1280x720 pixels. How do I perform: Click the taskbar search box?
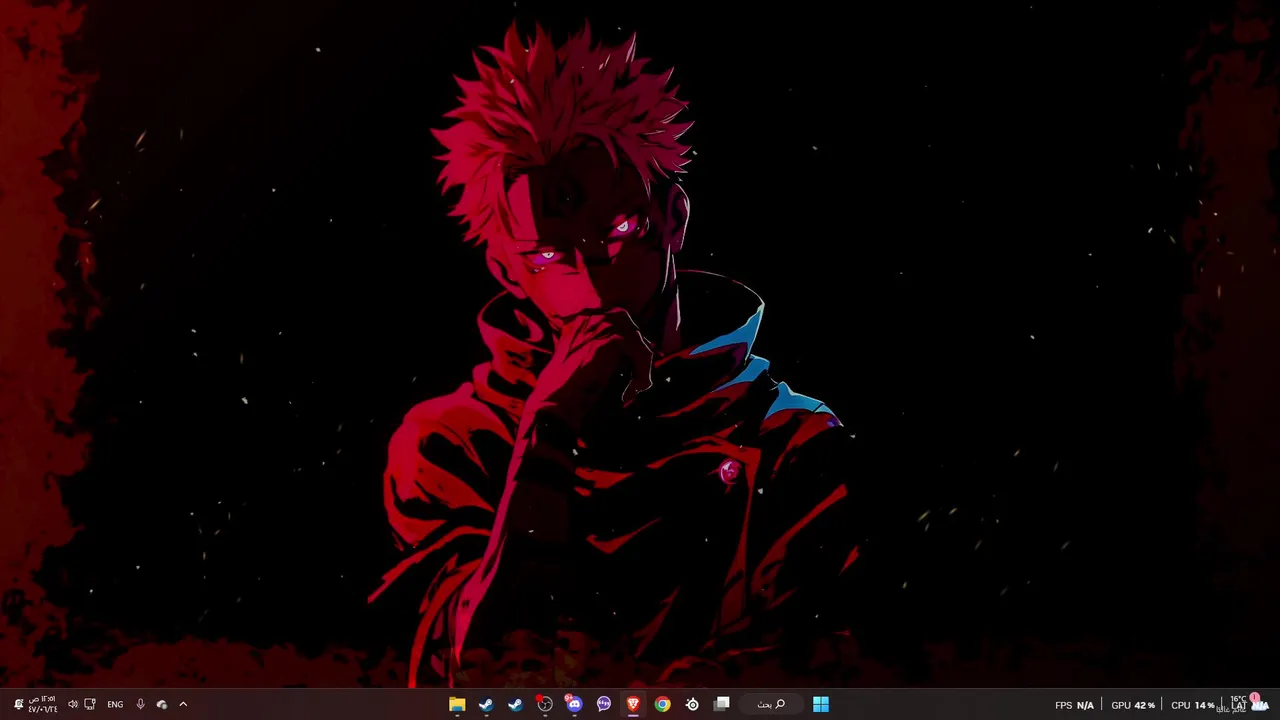click(x=770, y=704)
